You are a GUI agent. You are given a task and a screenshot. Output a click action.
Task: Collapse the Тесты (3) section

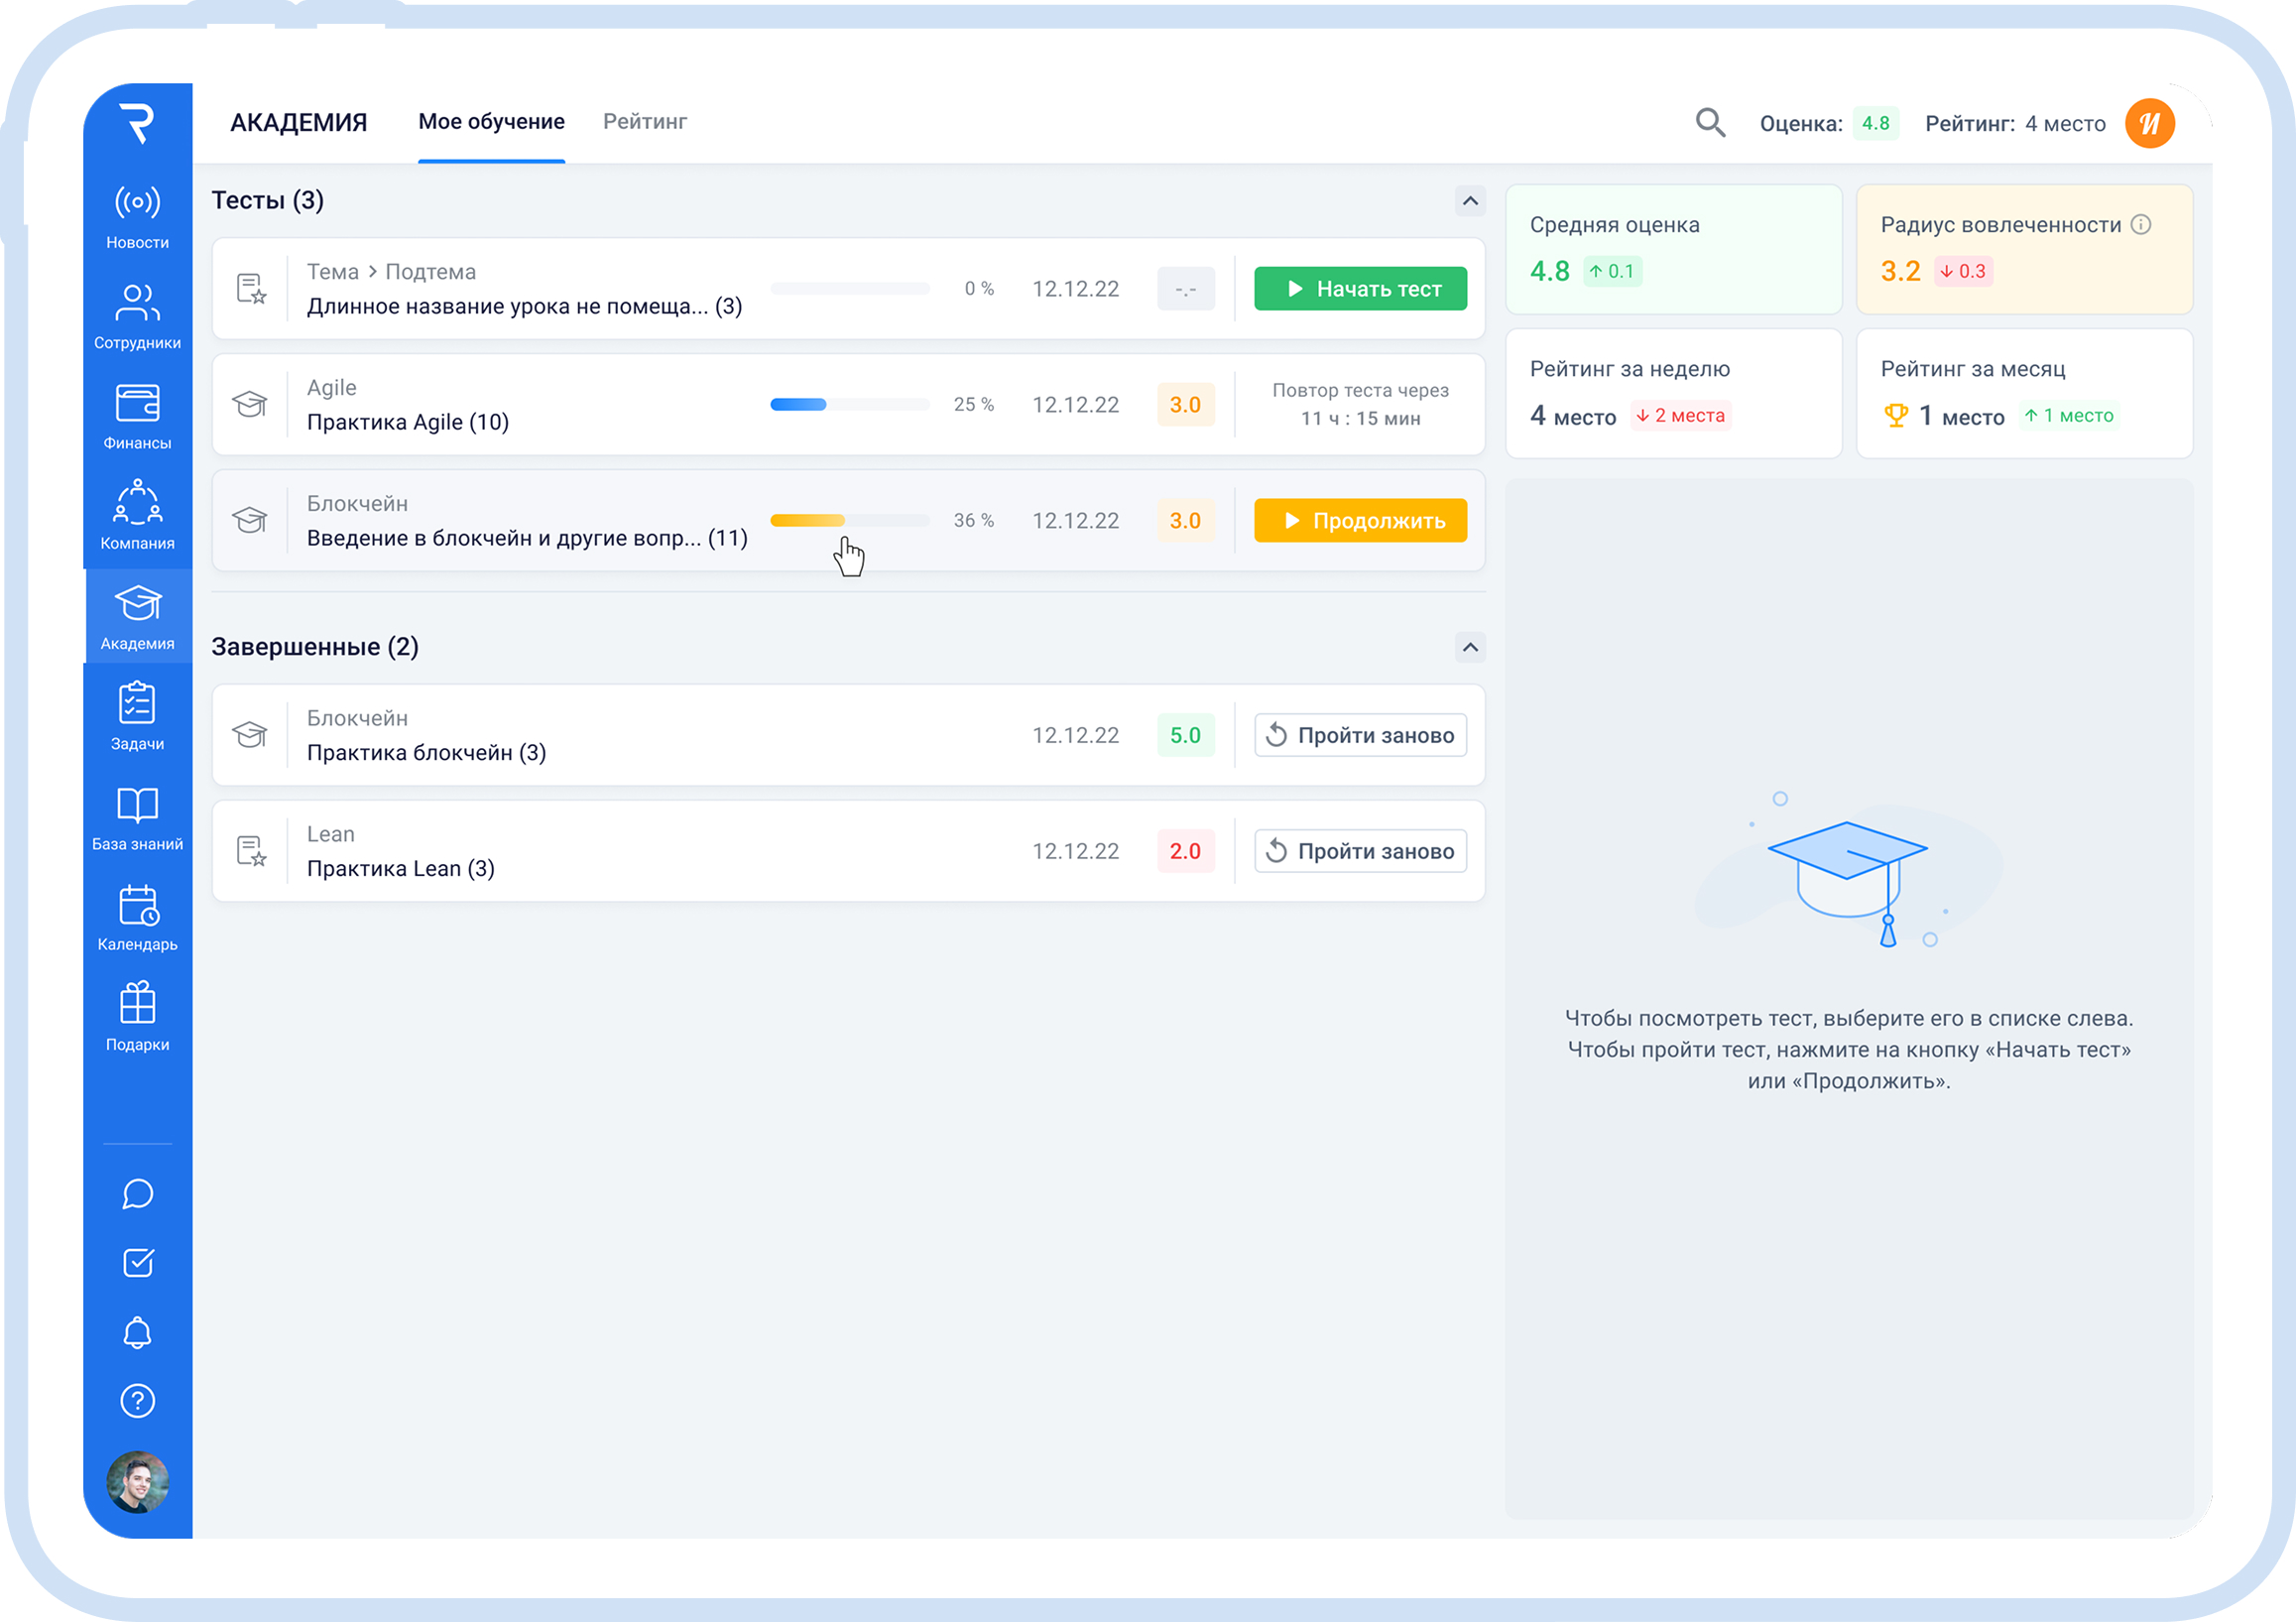(x=1469, y=201)
